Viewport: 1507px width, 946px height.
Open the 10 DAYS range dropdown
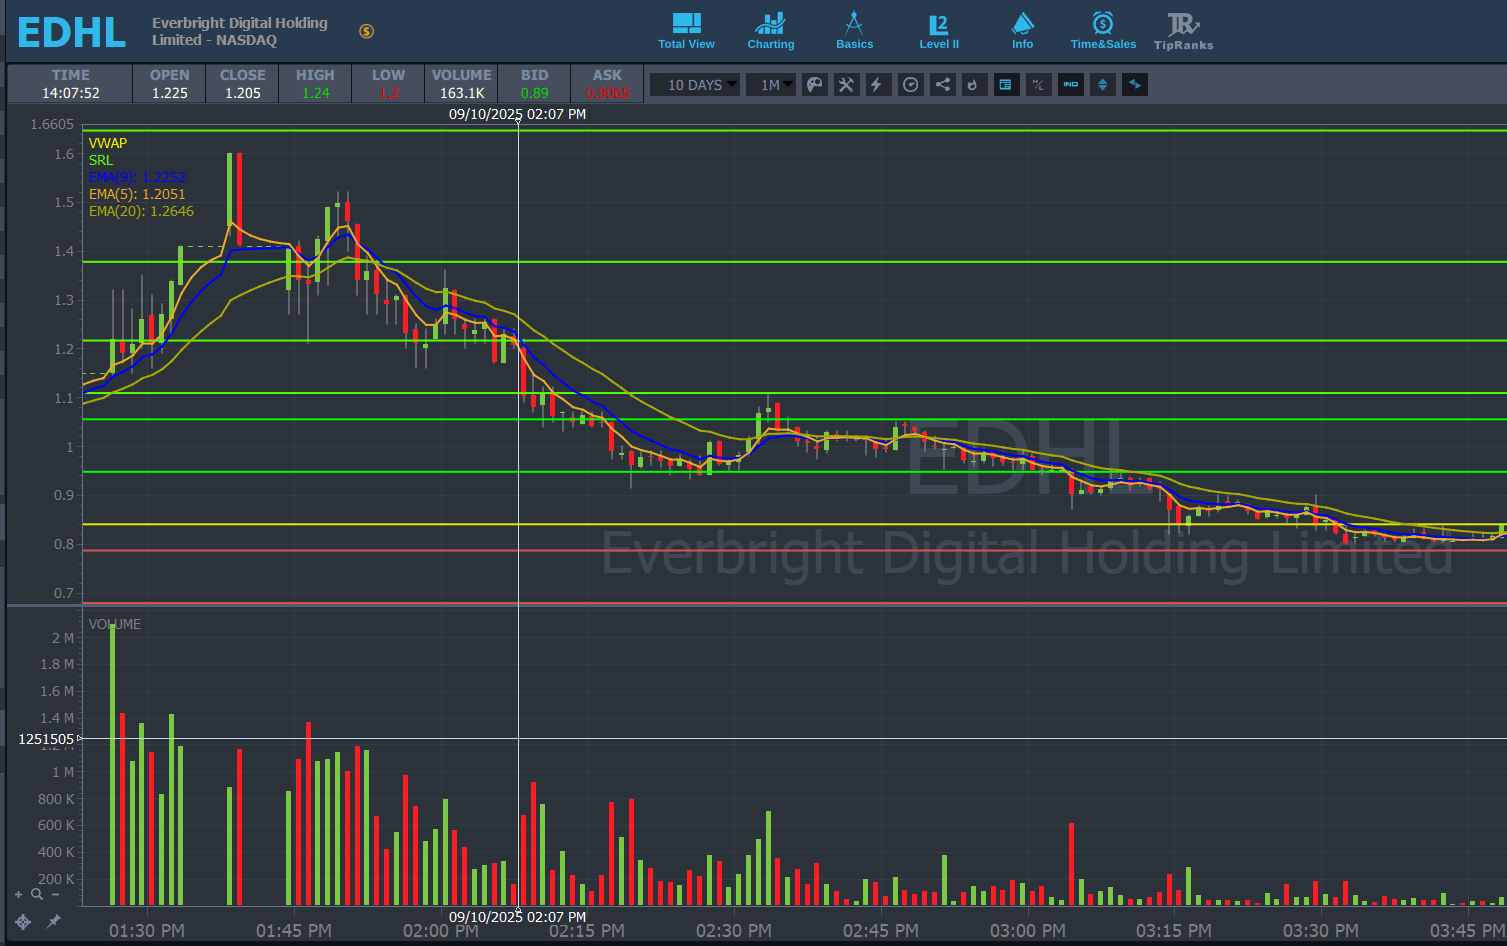point(695,85)
